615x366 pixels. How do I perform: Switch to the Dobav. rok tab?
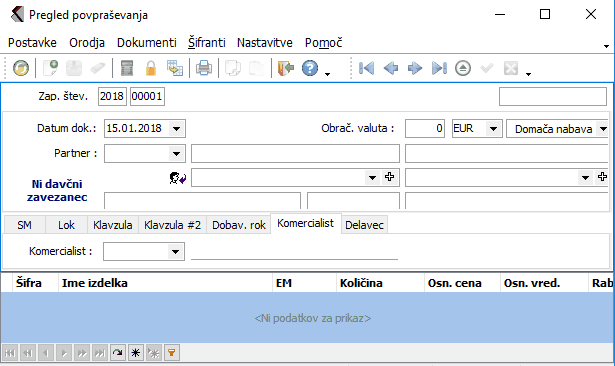point(239,225)
